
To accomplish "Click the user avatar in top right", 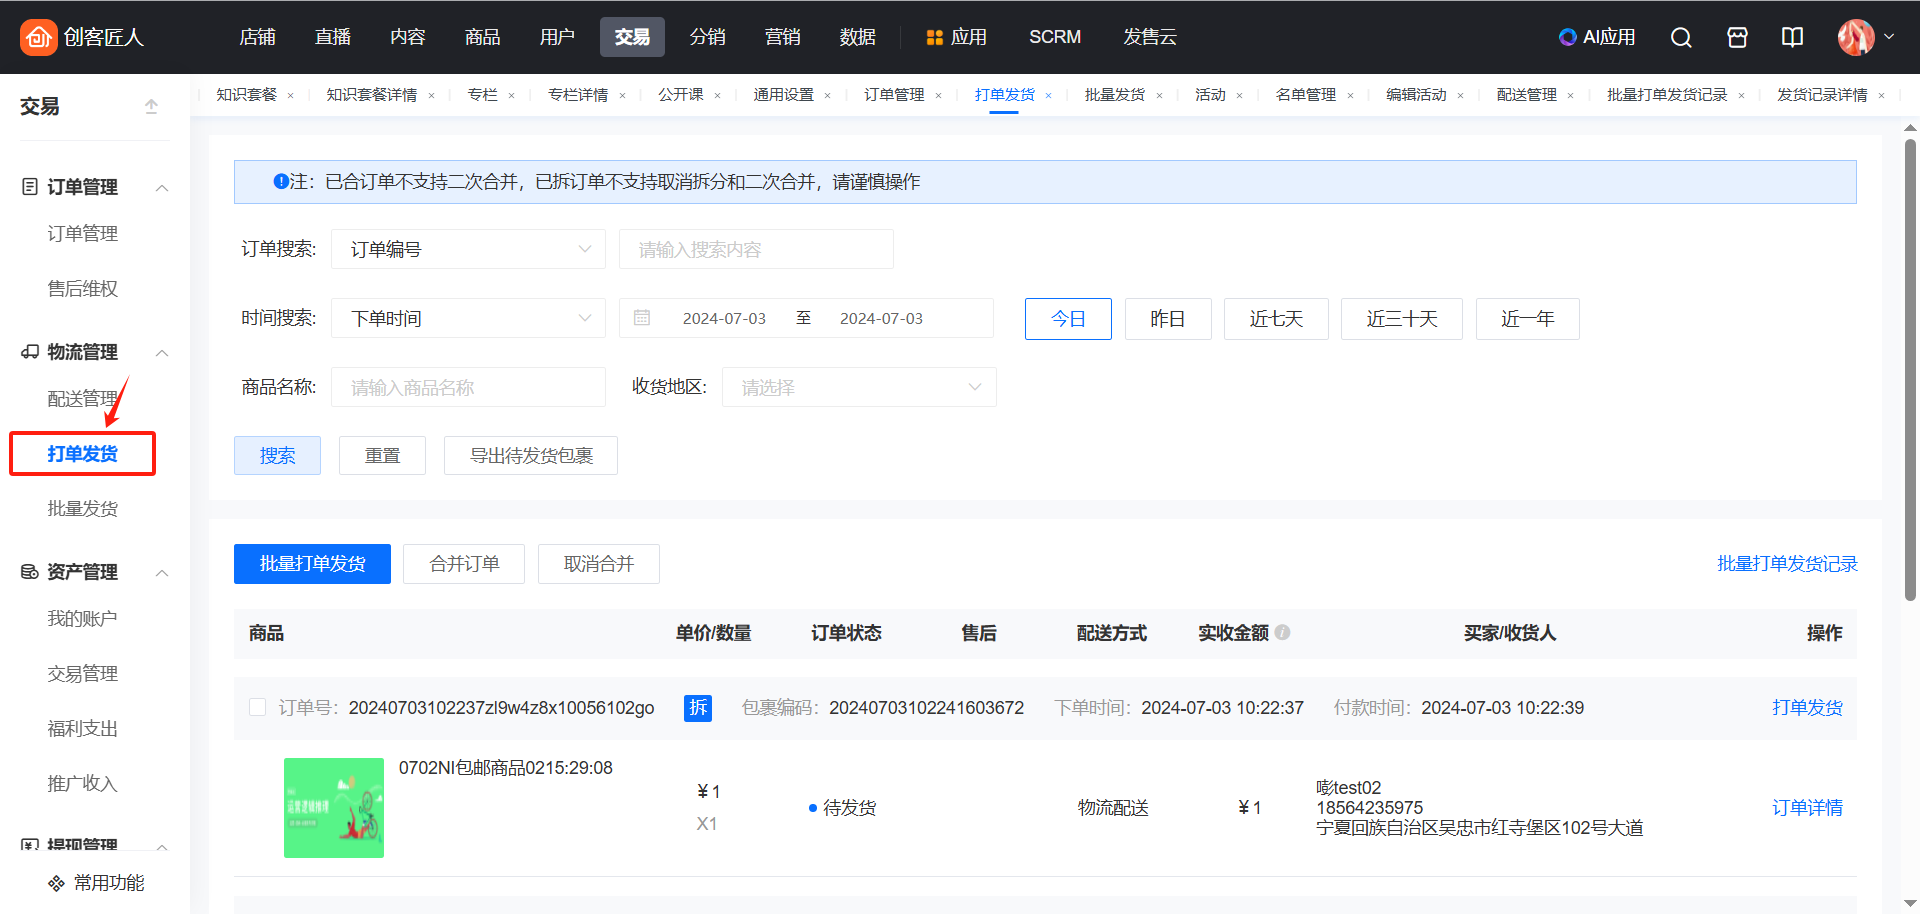I will tap(1855, 37).
